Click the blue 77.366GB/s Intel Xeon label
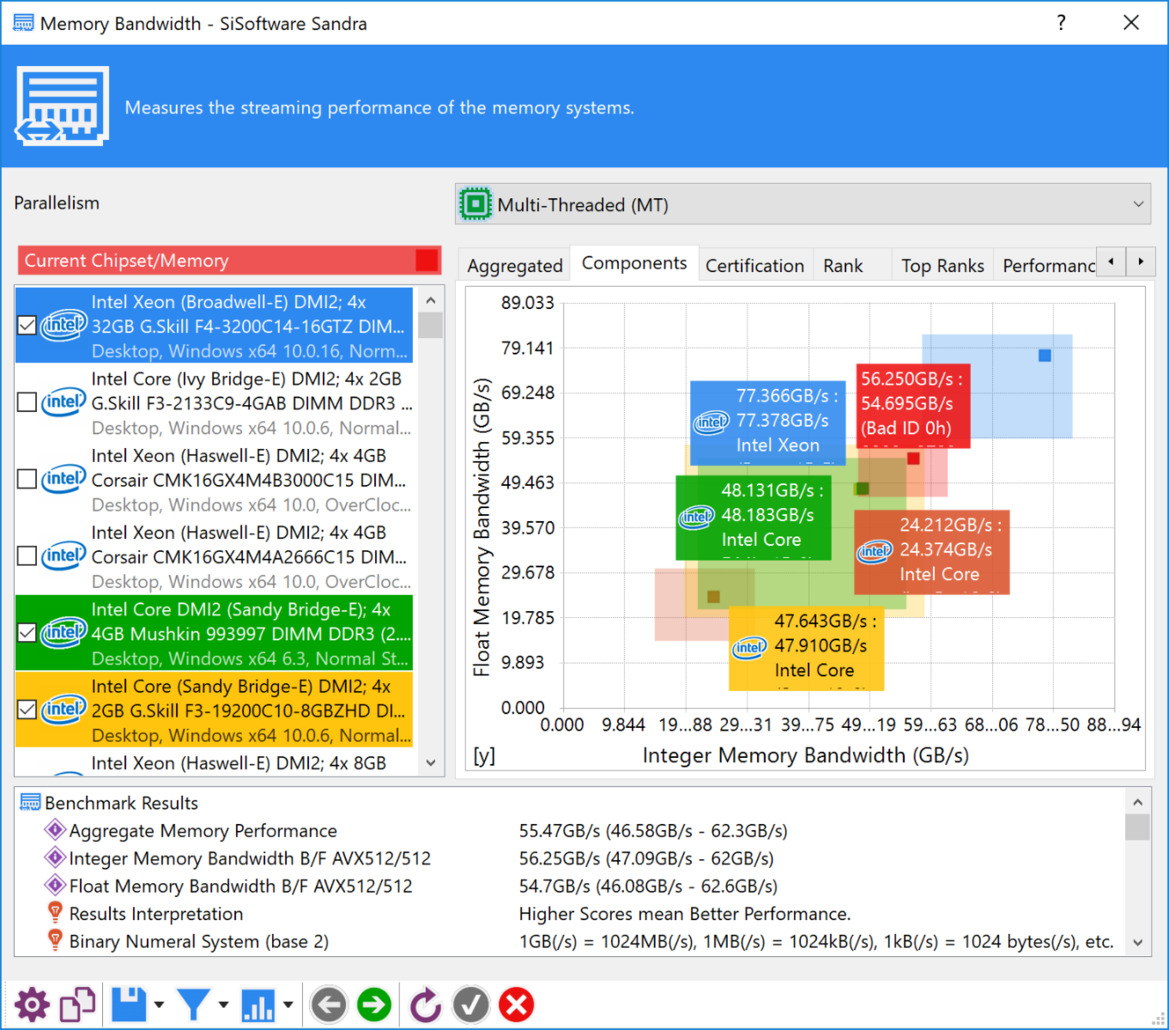This screenshot has height=1030, width=1169. pyautogui.click(x=768, y=423)
